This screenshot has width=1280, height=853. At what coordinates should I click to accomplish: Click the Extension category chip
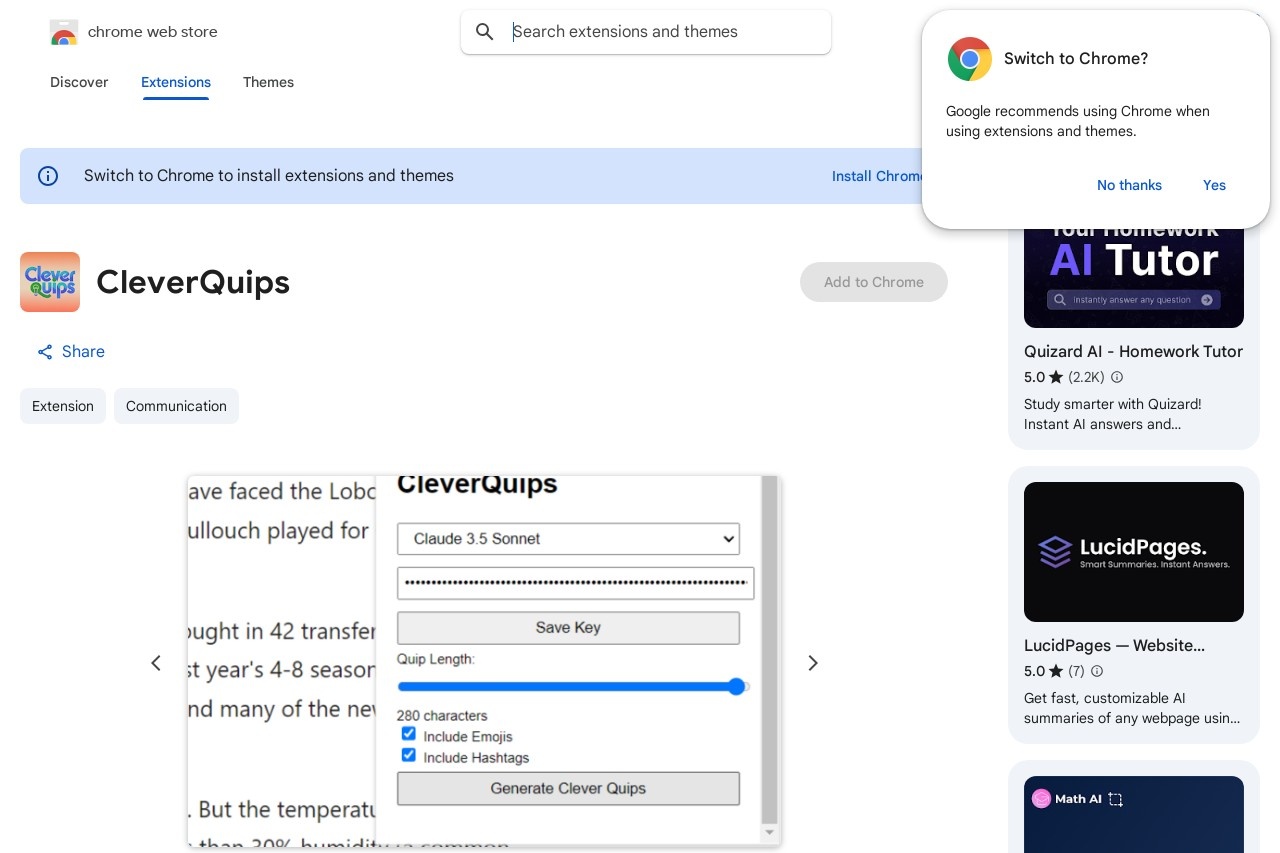point(63,406)
